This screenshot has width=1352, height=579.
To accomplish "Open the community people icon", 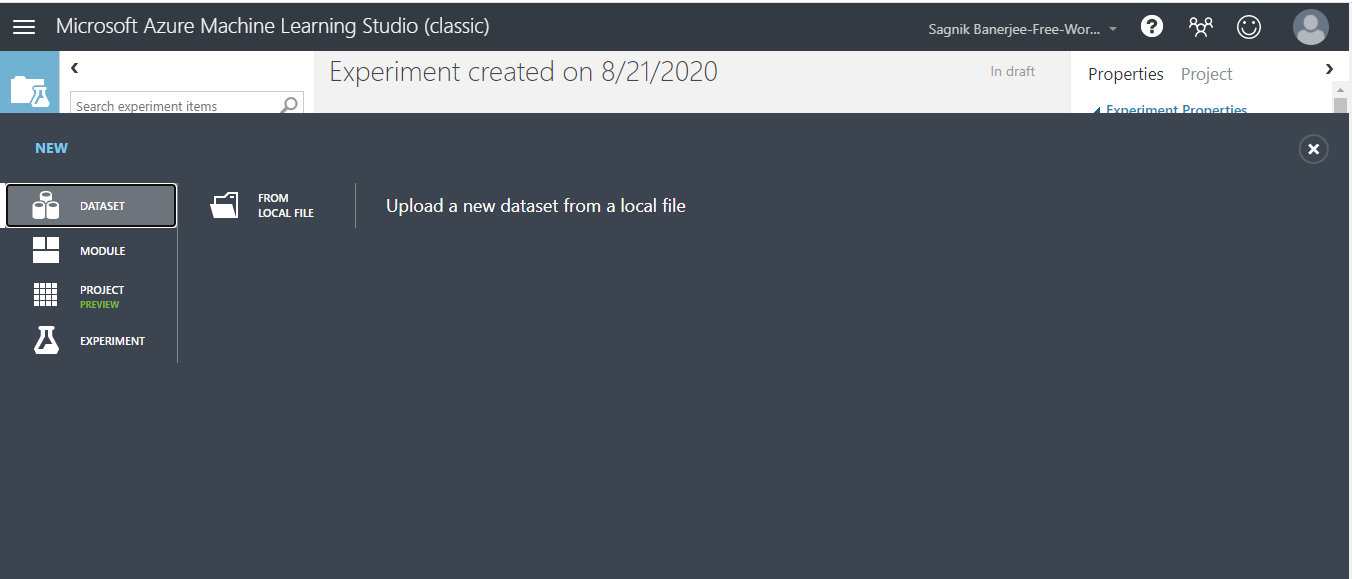I will pos(1200,27).
